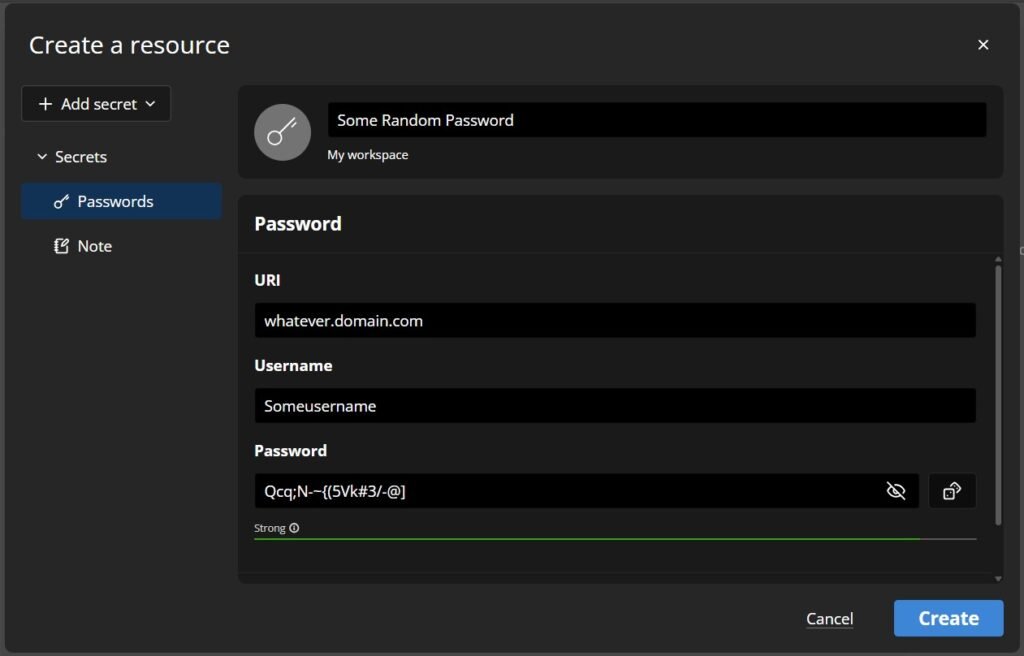The height and width of the screenshot is (656, 1024).
Task: Click the resource name field
Action: tap(656, 120)
